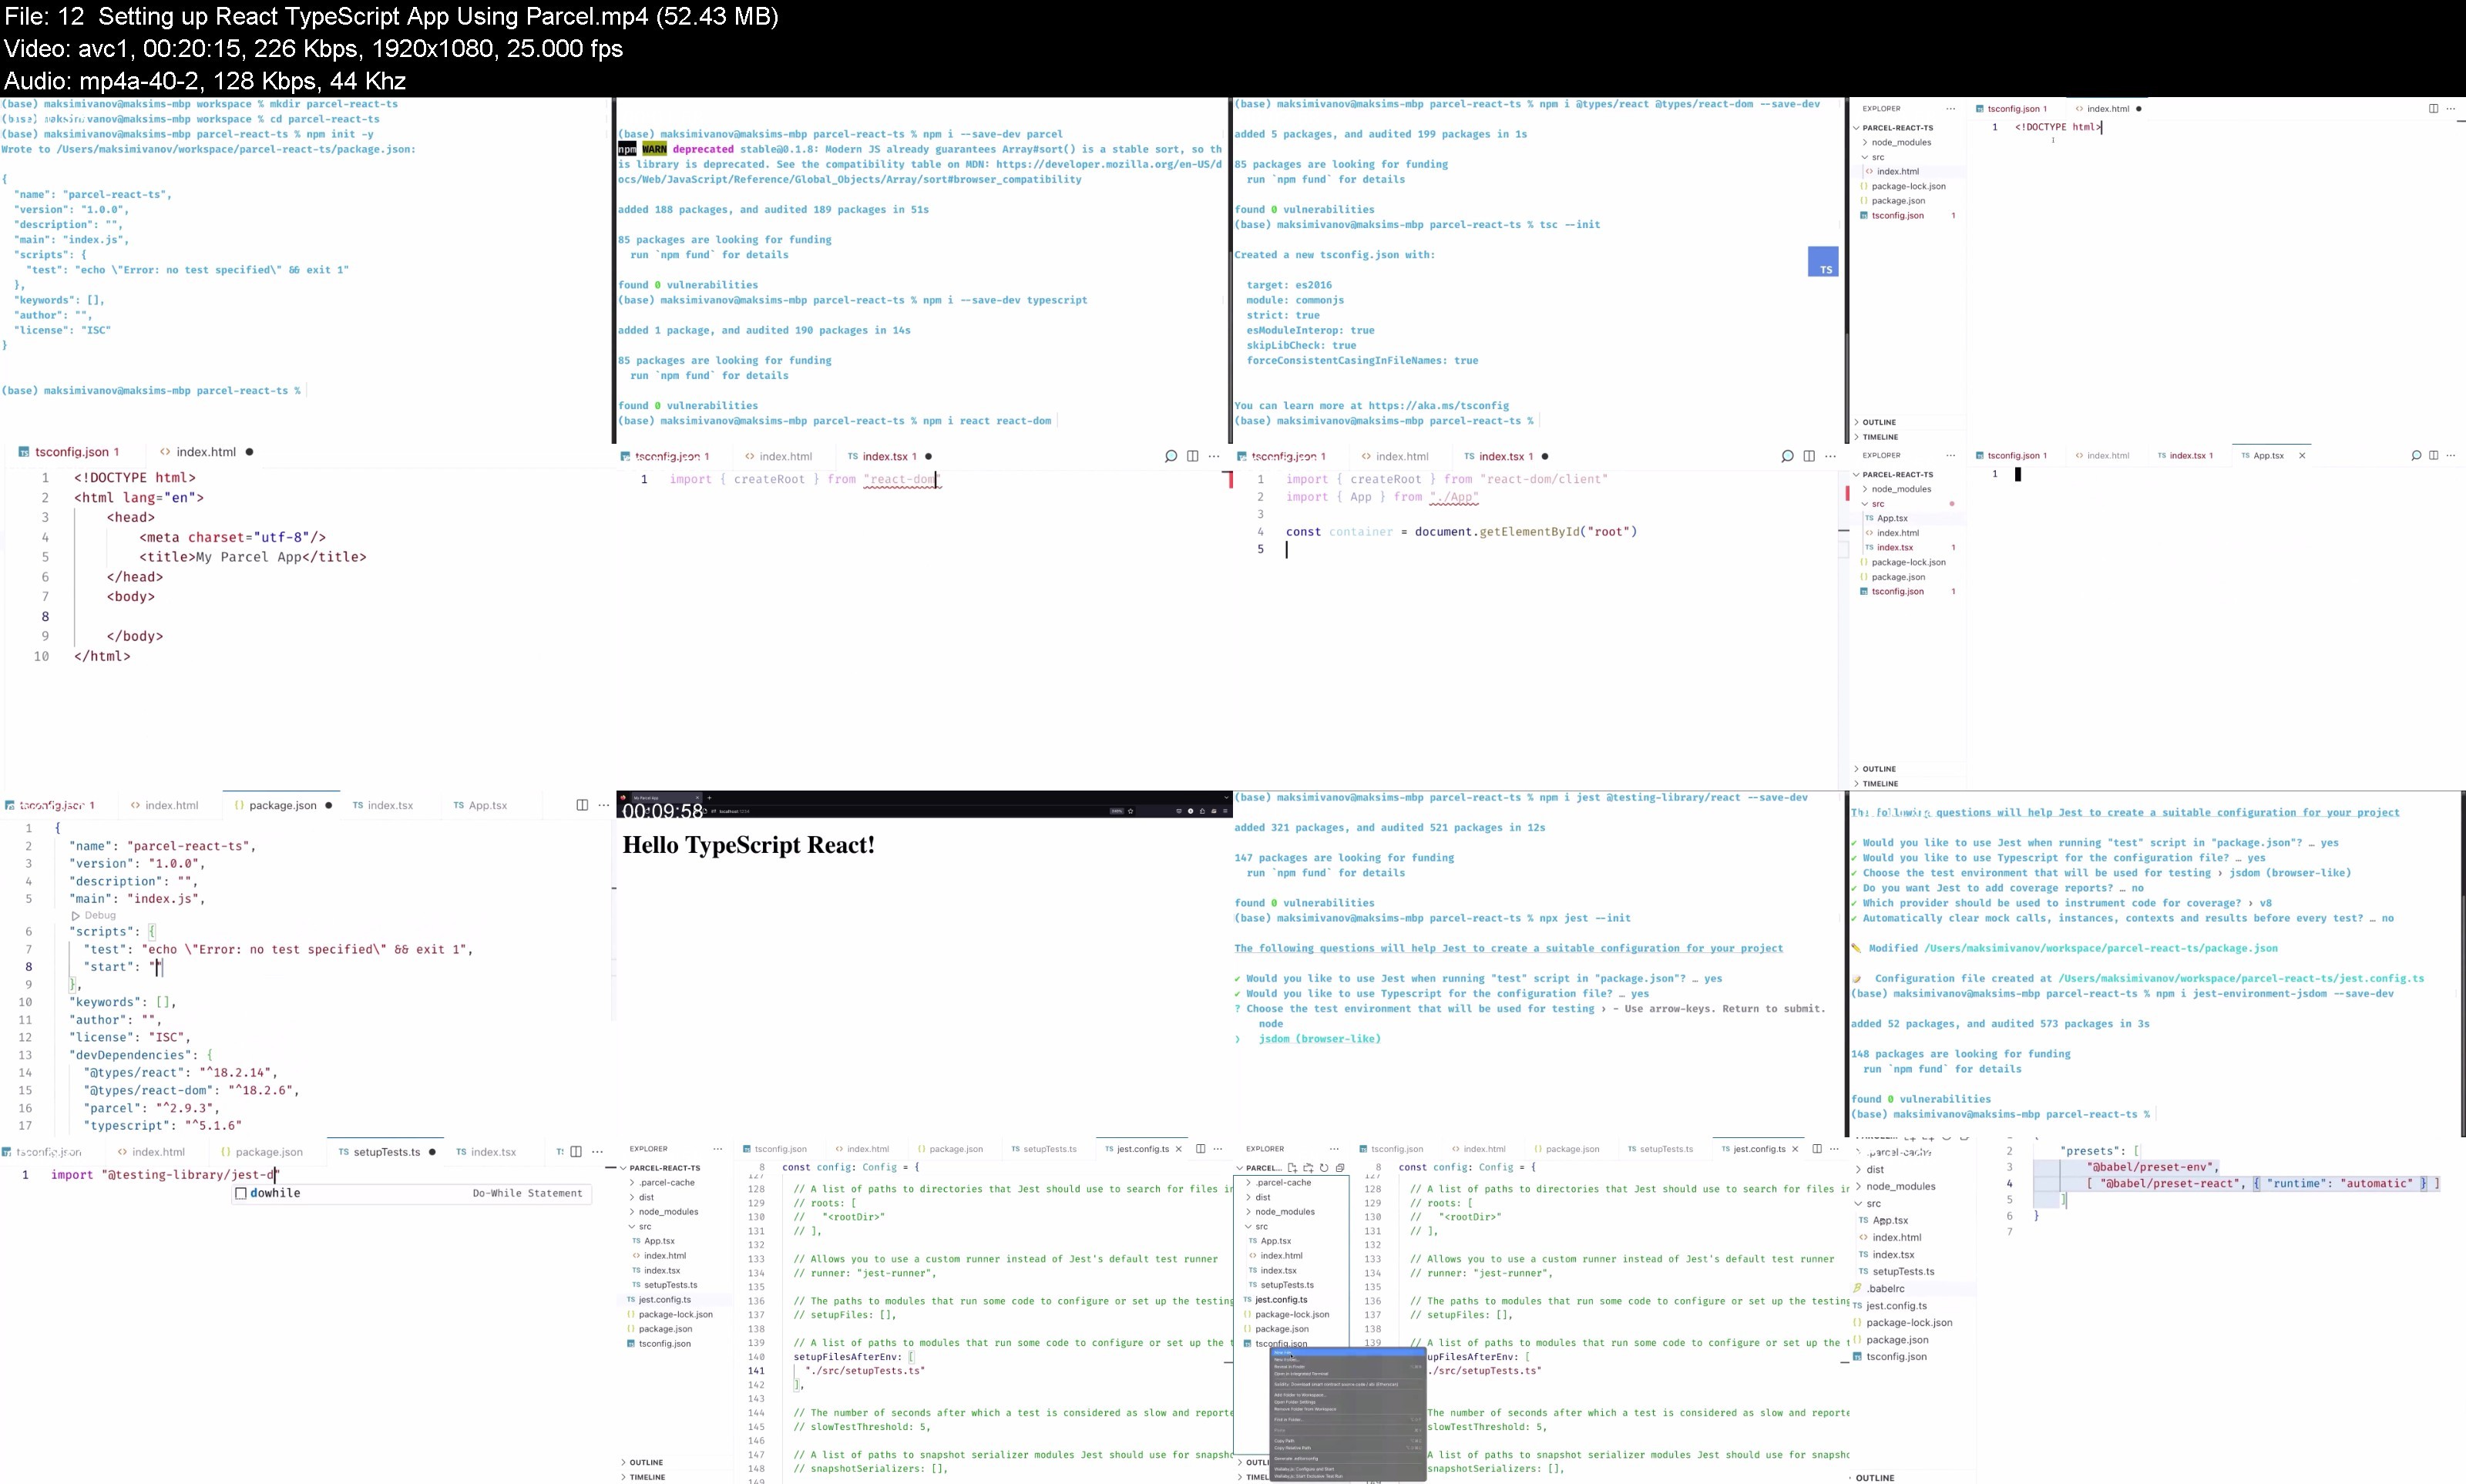Expand .parcel-cache folder in the PARCEL-REACT-TS explorer without context menu

click(632, 1182)
